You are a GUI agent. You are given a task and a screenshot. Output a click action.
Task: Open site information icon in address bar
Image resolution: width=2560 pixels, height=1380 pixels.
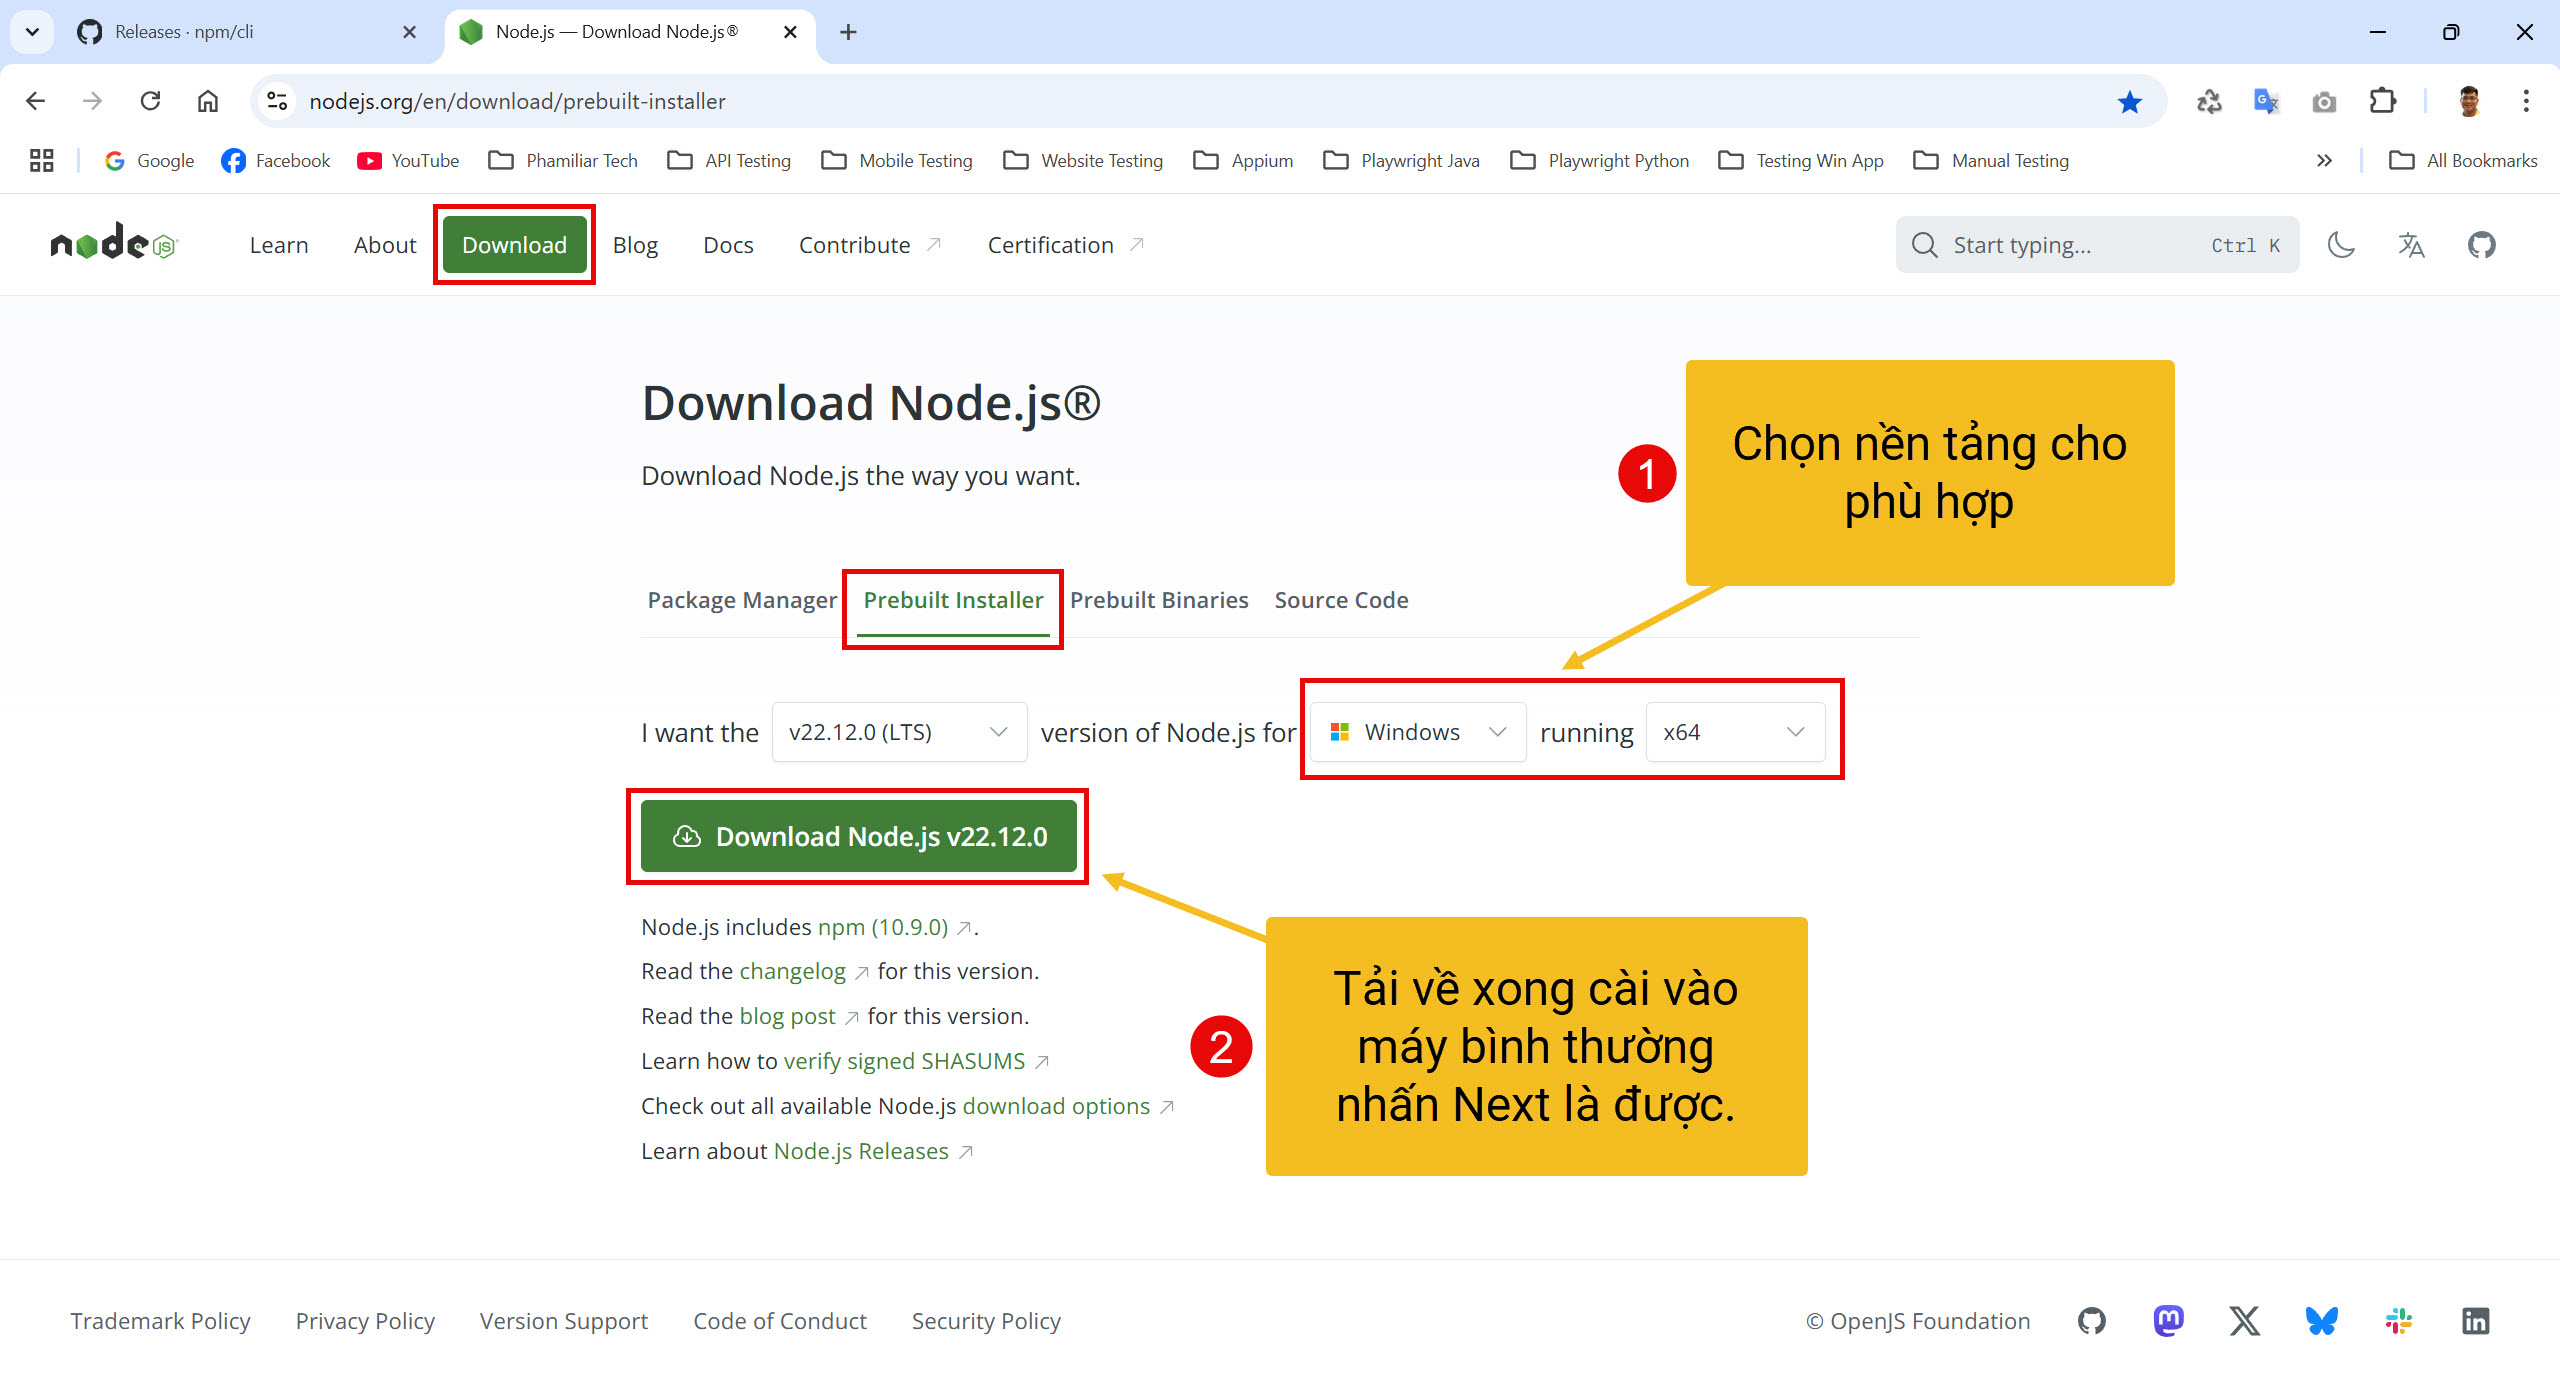(277, 101)
